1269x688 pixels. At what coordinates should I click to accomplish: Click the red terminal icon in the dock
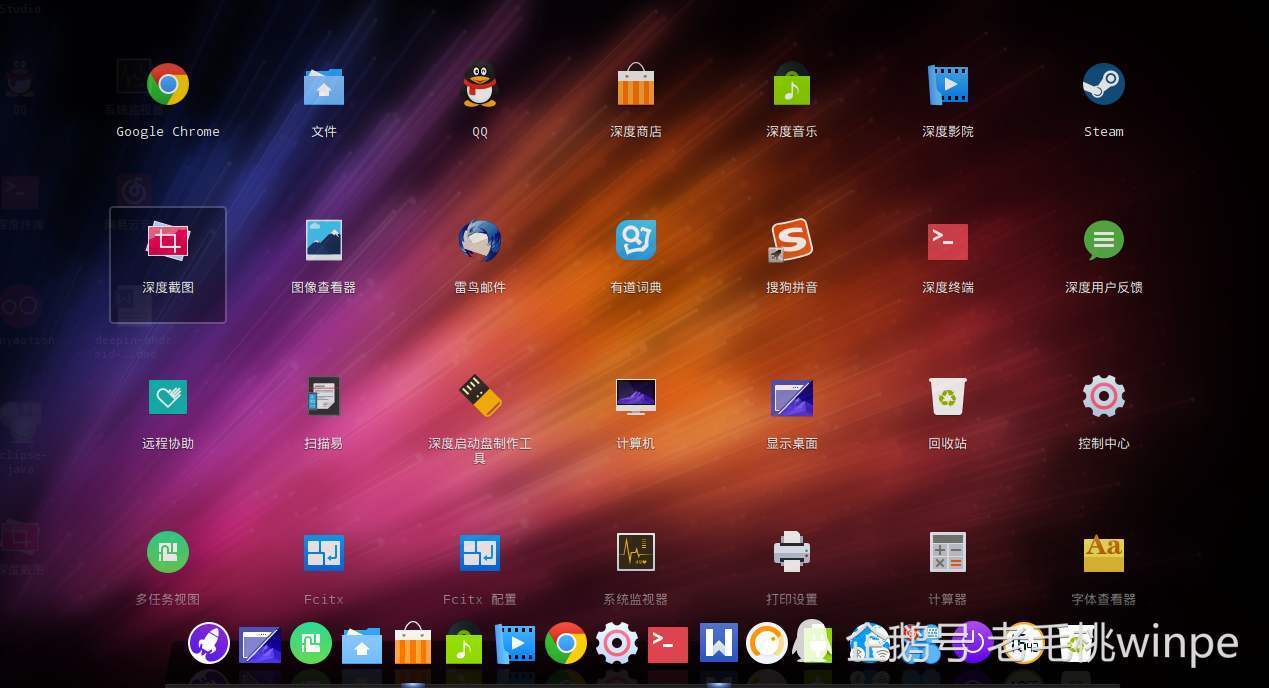667,644
